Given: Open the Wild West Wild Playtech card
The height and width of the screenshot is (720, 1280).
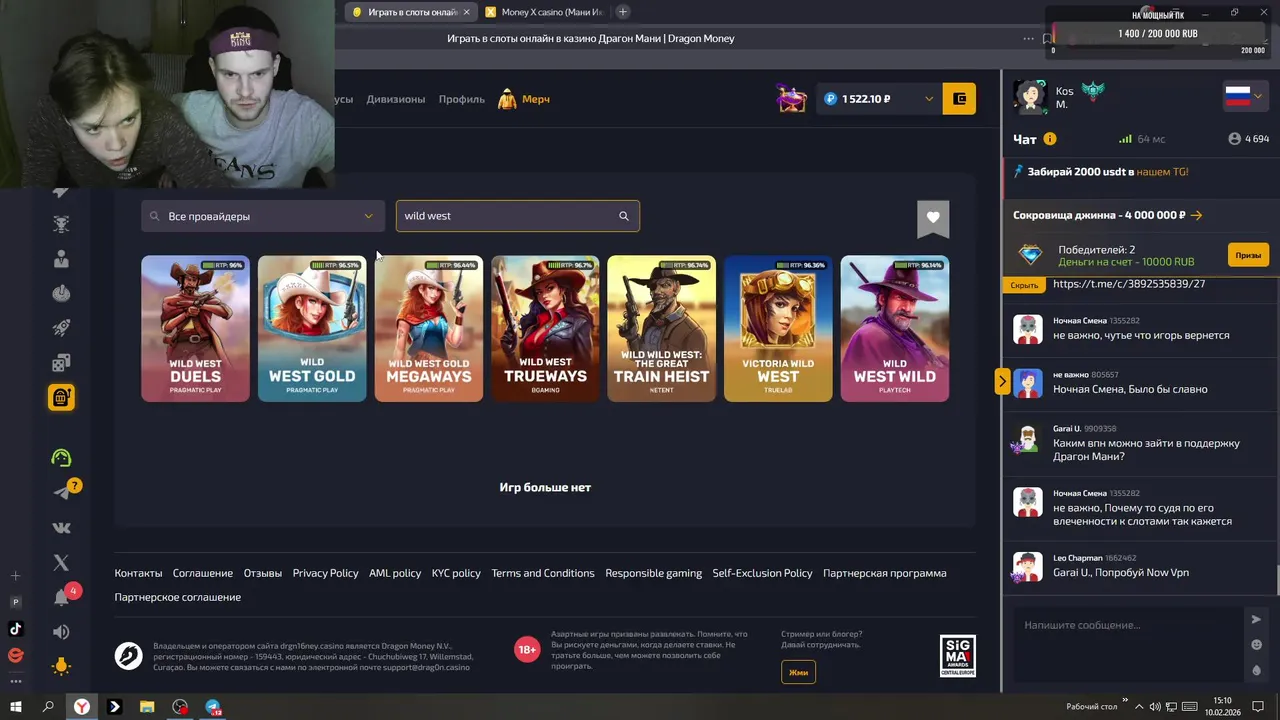Looking at the screenshot, I should 895,329.
